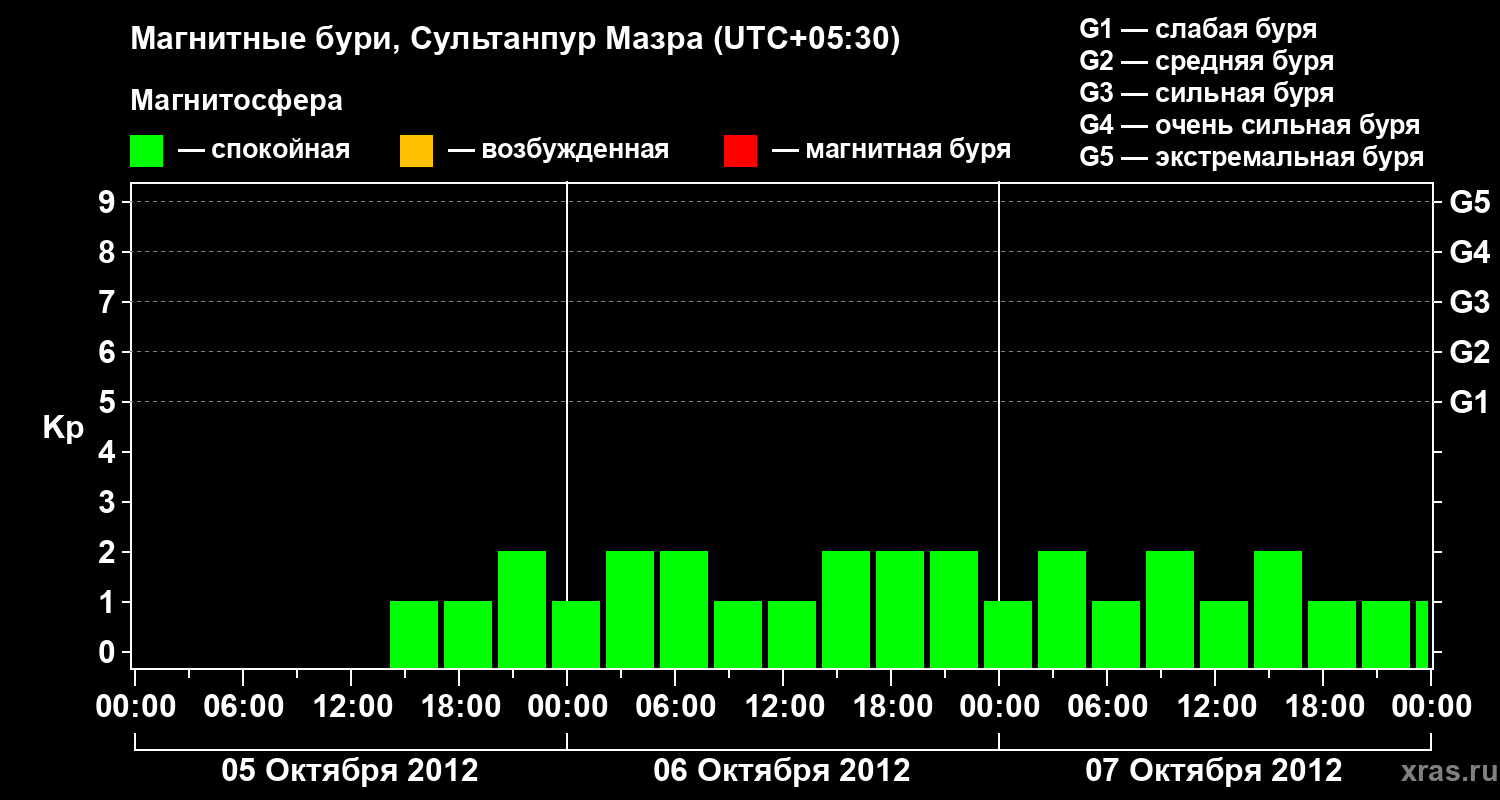The height and width of the screenshot is (800, 1500).
Task: Click the '12:00' time label for 07 Октября
Action: click(1215, 707)
